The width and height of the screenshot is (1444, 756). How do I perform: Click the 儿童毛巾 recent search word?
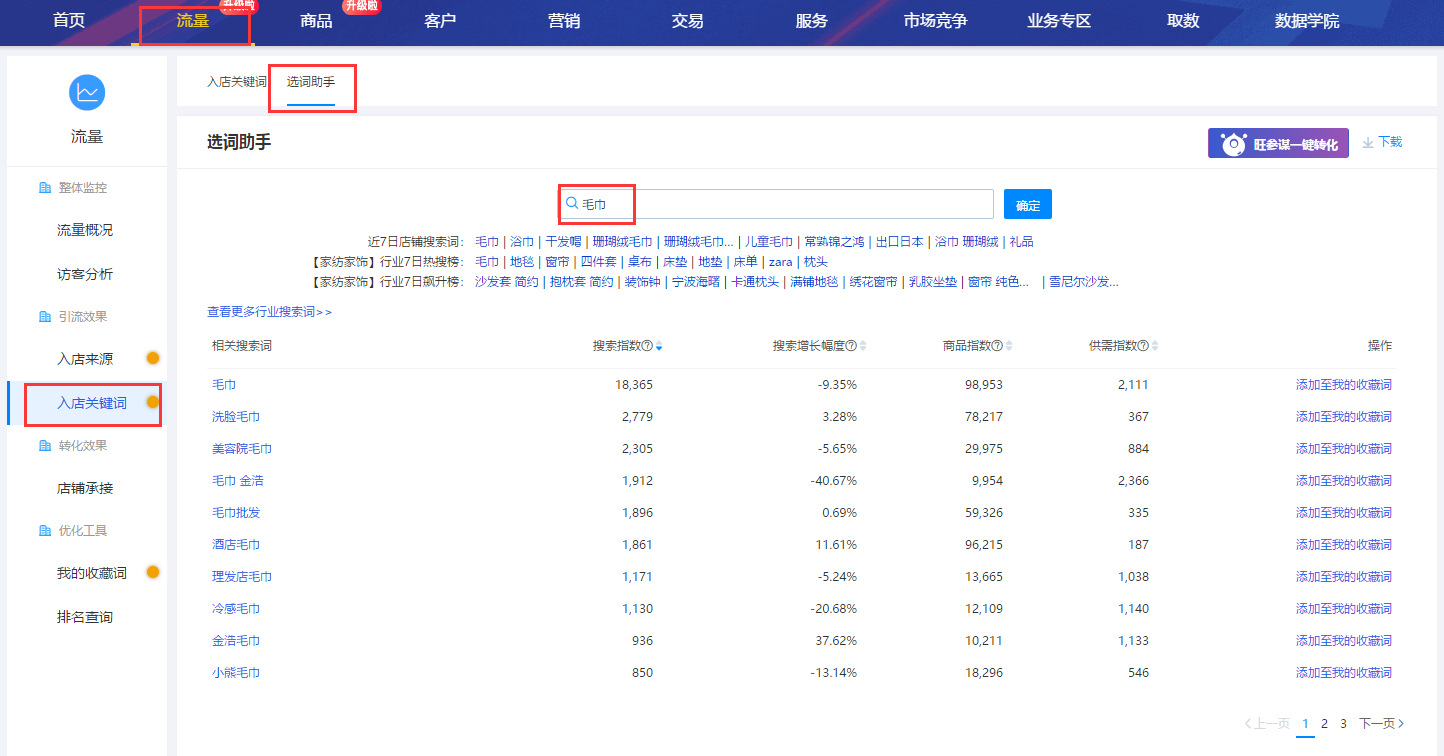click(769, 242)
